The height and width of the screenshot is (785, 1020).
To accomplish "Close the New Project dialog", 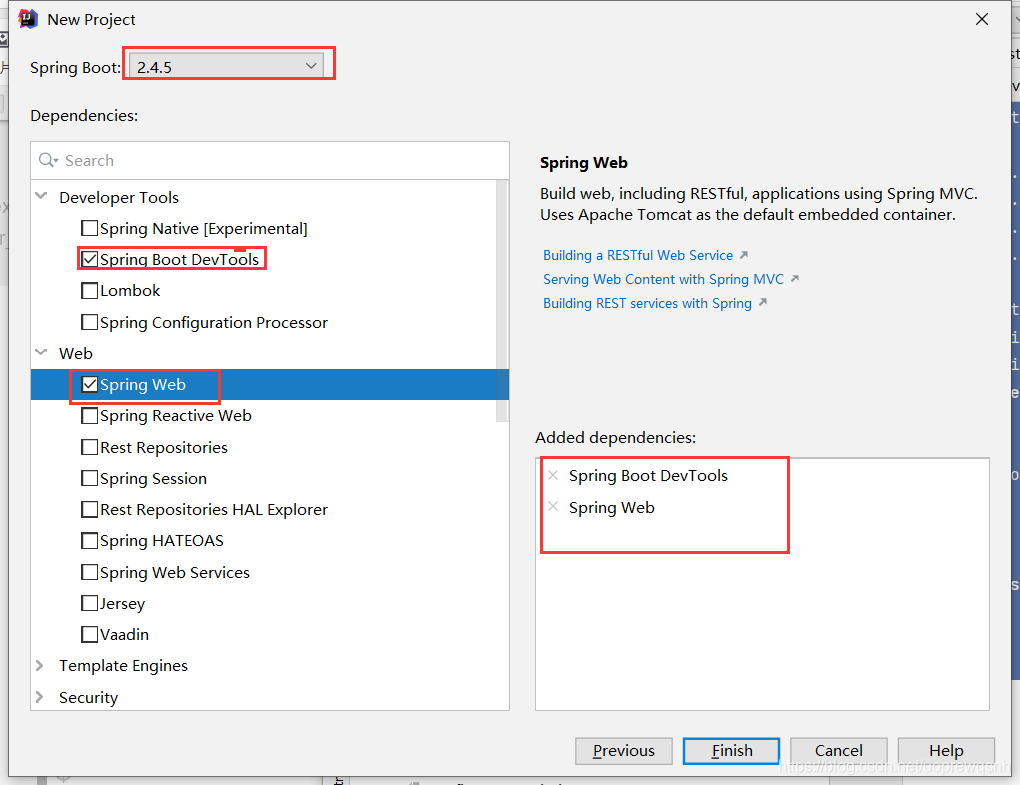I will [x=982, y=20].
